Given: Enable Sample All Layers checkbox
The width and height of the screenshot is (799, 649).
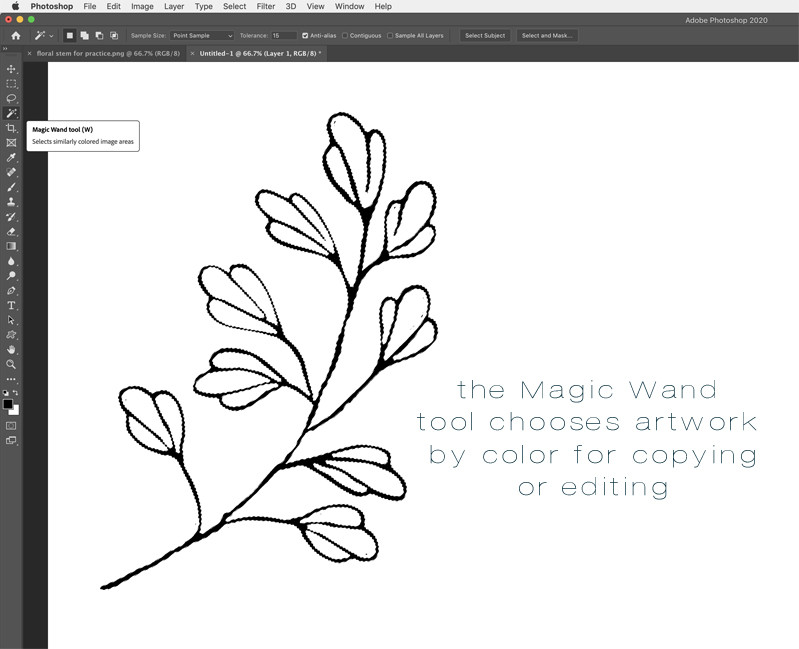Looking at the screenshot, I should coord(390,35).
